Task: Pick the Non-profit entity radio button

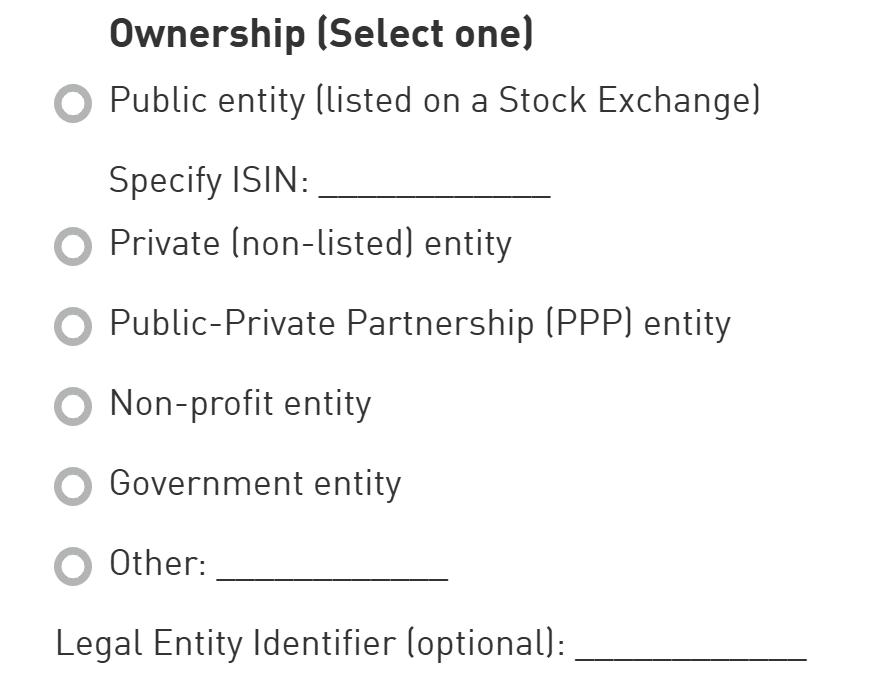Action: tap(73, 406)
